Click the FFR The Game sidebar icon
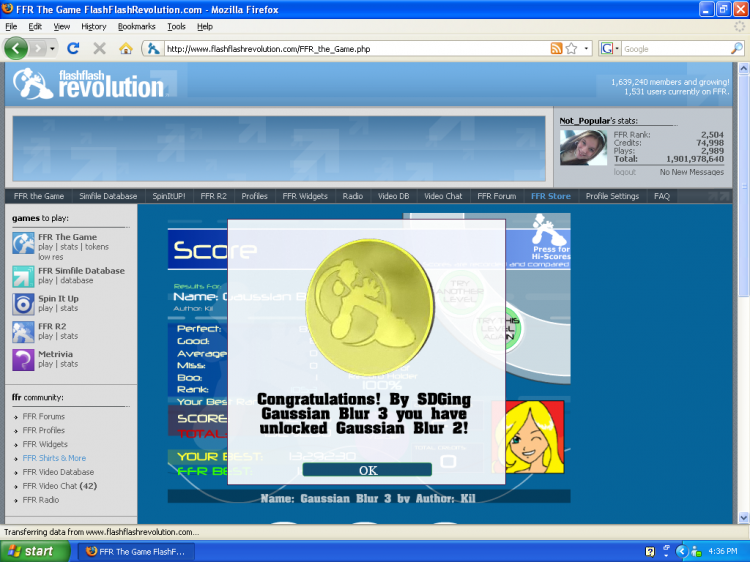This screenshot has height=562, width=750. point(23,242)
